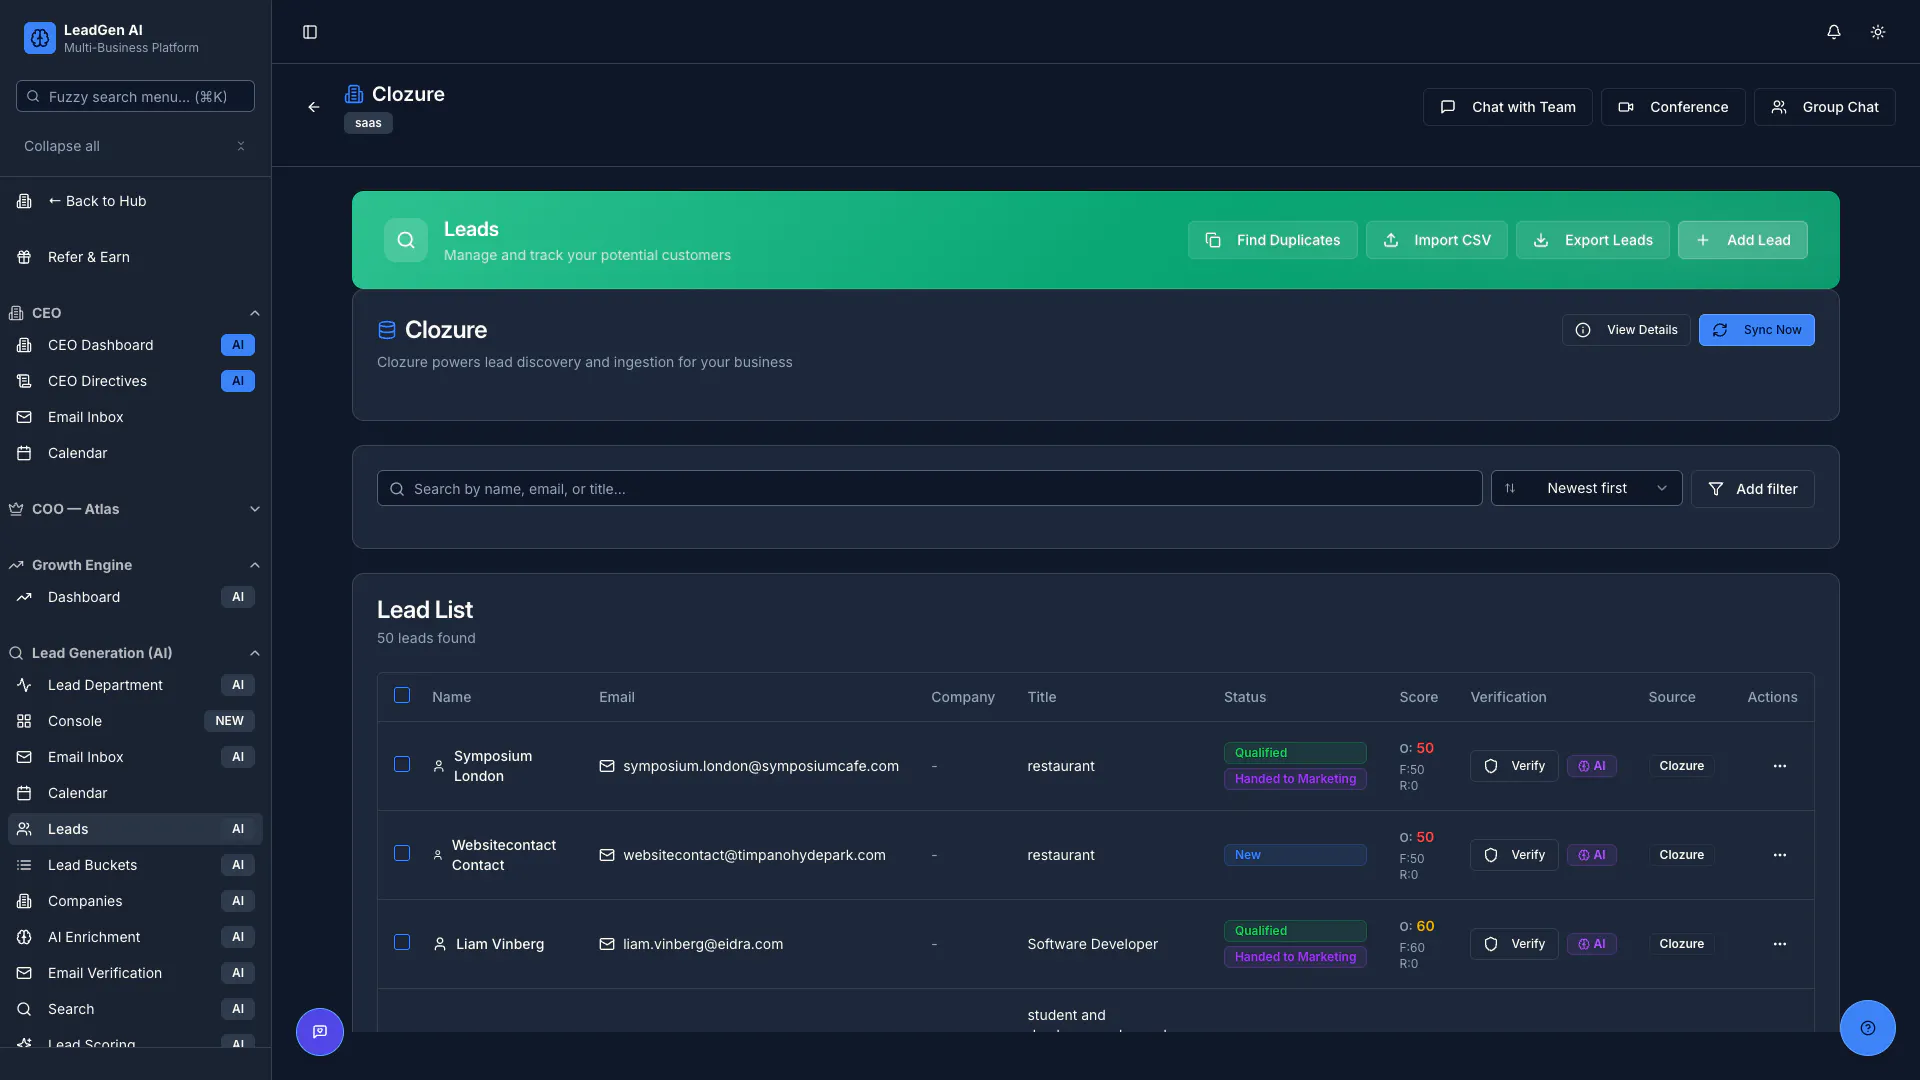Click View Details button
This screenshot has height=1080, width=1920.
1626,330
